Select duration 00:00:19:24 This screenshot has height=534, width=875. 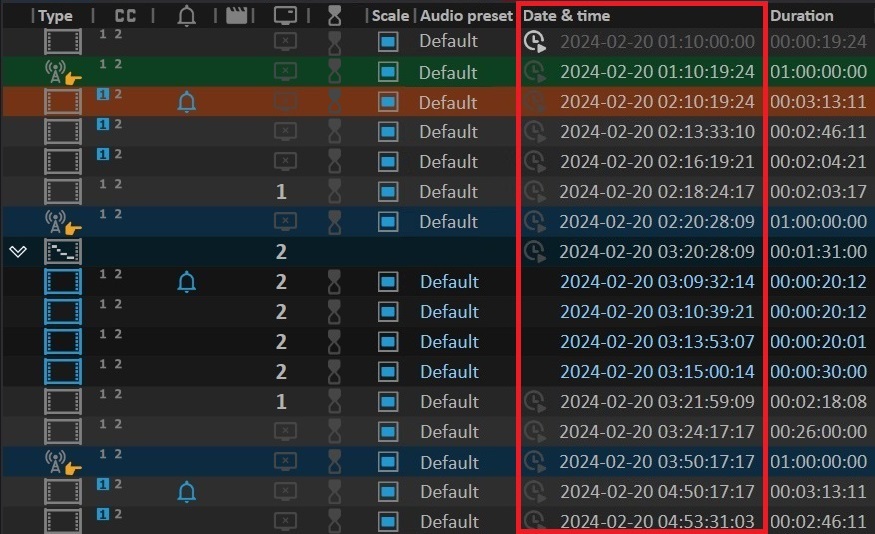818,41
